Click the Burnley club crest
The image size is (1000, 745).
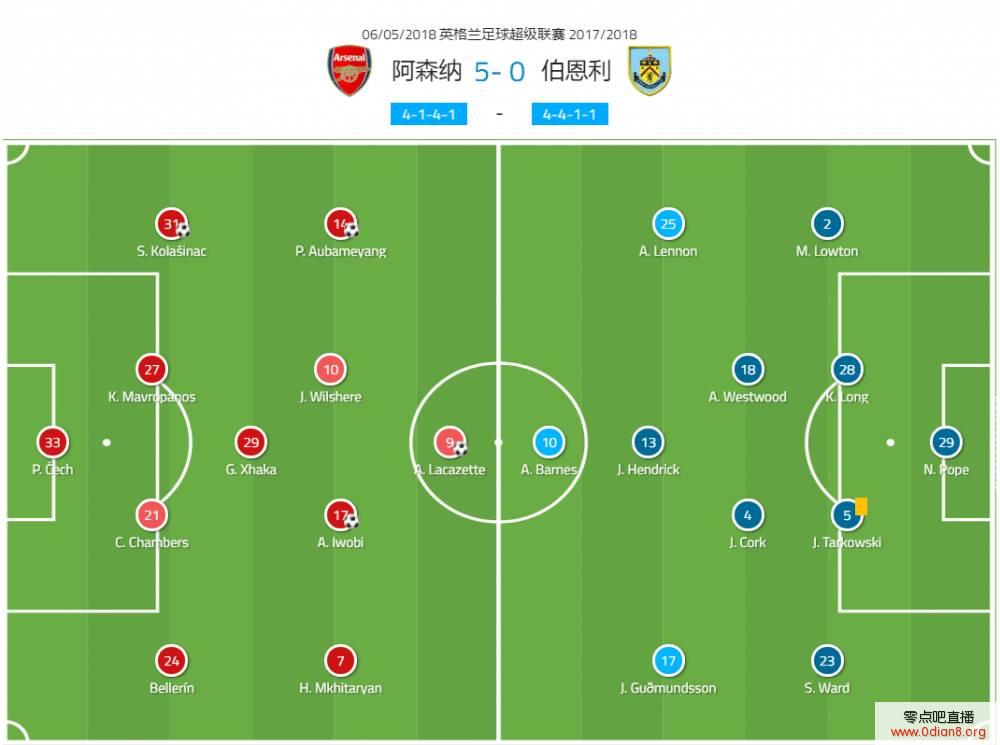pyautogui.click(x=649, y=70)
